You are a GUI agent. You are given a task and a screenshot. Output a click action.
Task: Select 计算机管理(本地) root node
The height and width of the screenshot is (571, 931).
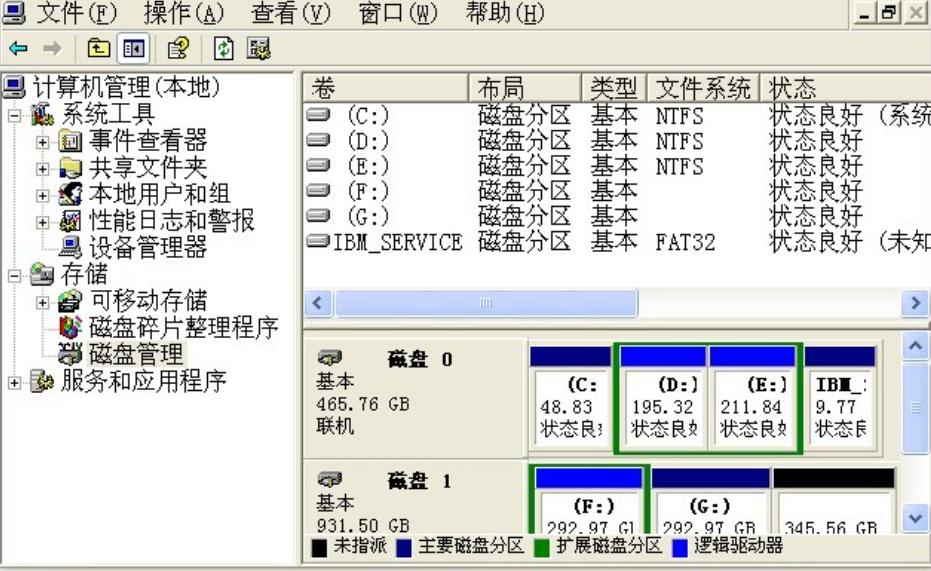[126, 87]
